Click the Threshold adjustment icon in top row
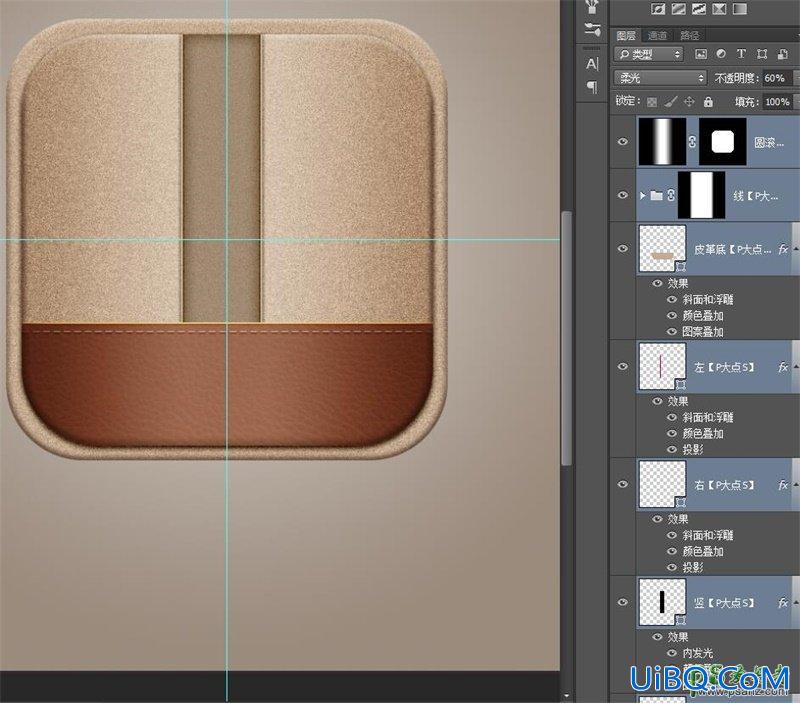Image resolution: width=800 pixels, height=703 pixels. pyautogui.click(x=699, y=9)
